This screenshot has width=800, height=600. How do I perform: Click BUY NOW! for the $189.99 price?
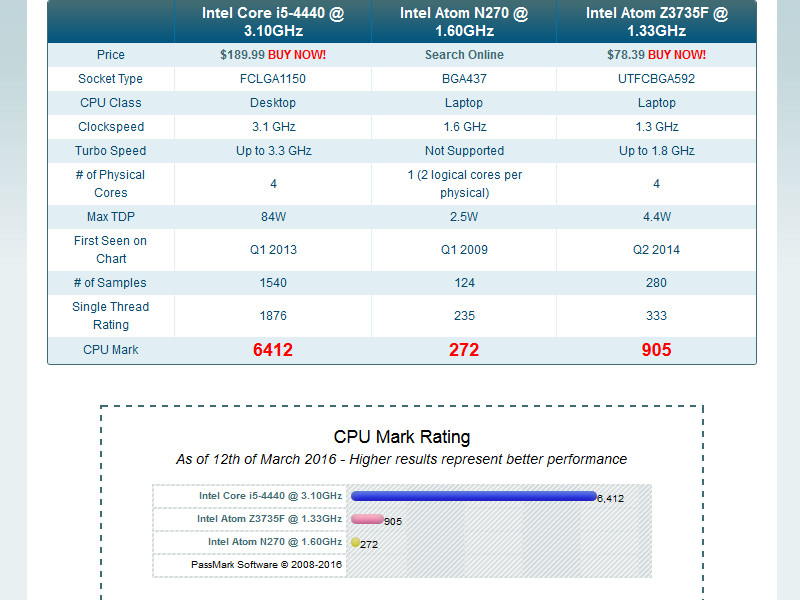pos(296,55)
